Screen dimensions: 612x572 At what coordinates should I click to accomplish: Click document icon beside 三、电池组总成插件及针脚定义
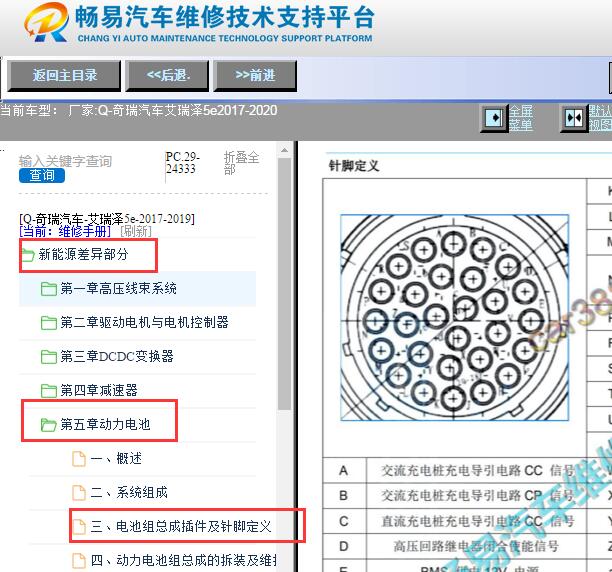[x=79, y=526]
